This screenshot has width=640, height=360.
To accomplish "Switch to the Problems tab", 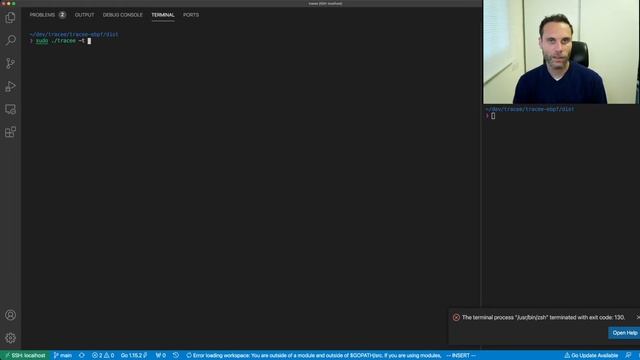I will [x=42, y=15].
